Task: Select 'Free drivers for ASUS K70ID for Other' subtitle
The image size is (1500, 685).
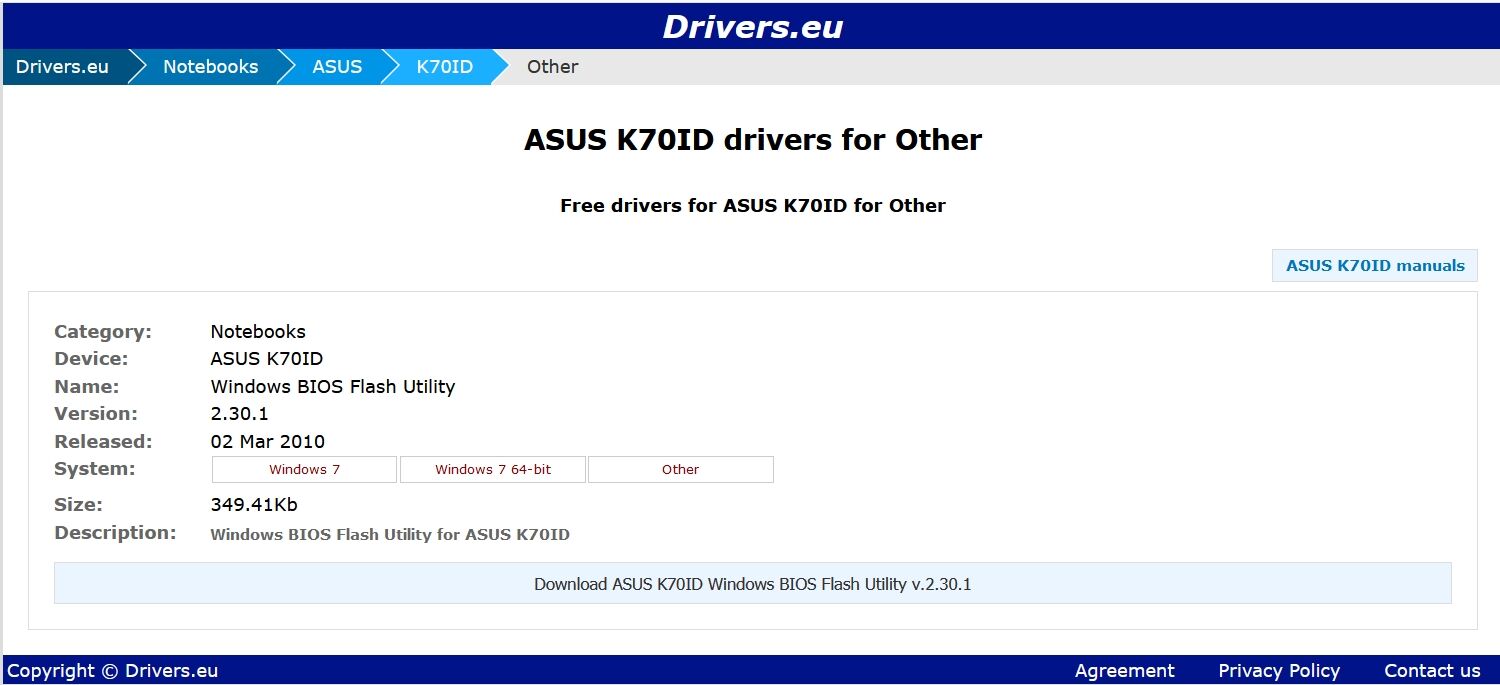Action: (x=752, y=206)
